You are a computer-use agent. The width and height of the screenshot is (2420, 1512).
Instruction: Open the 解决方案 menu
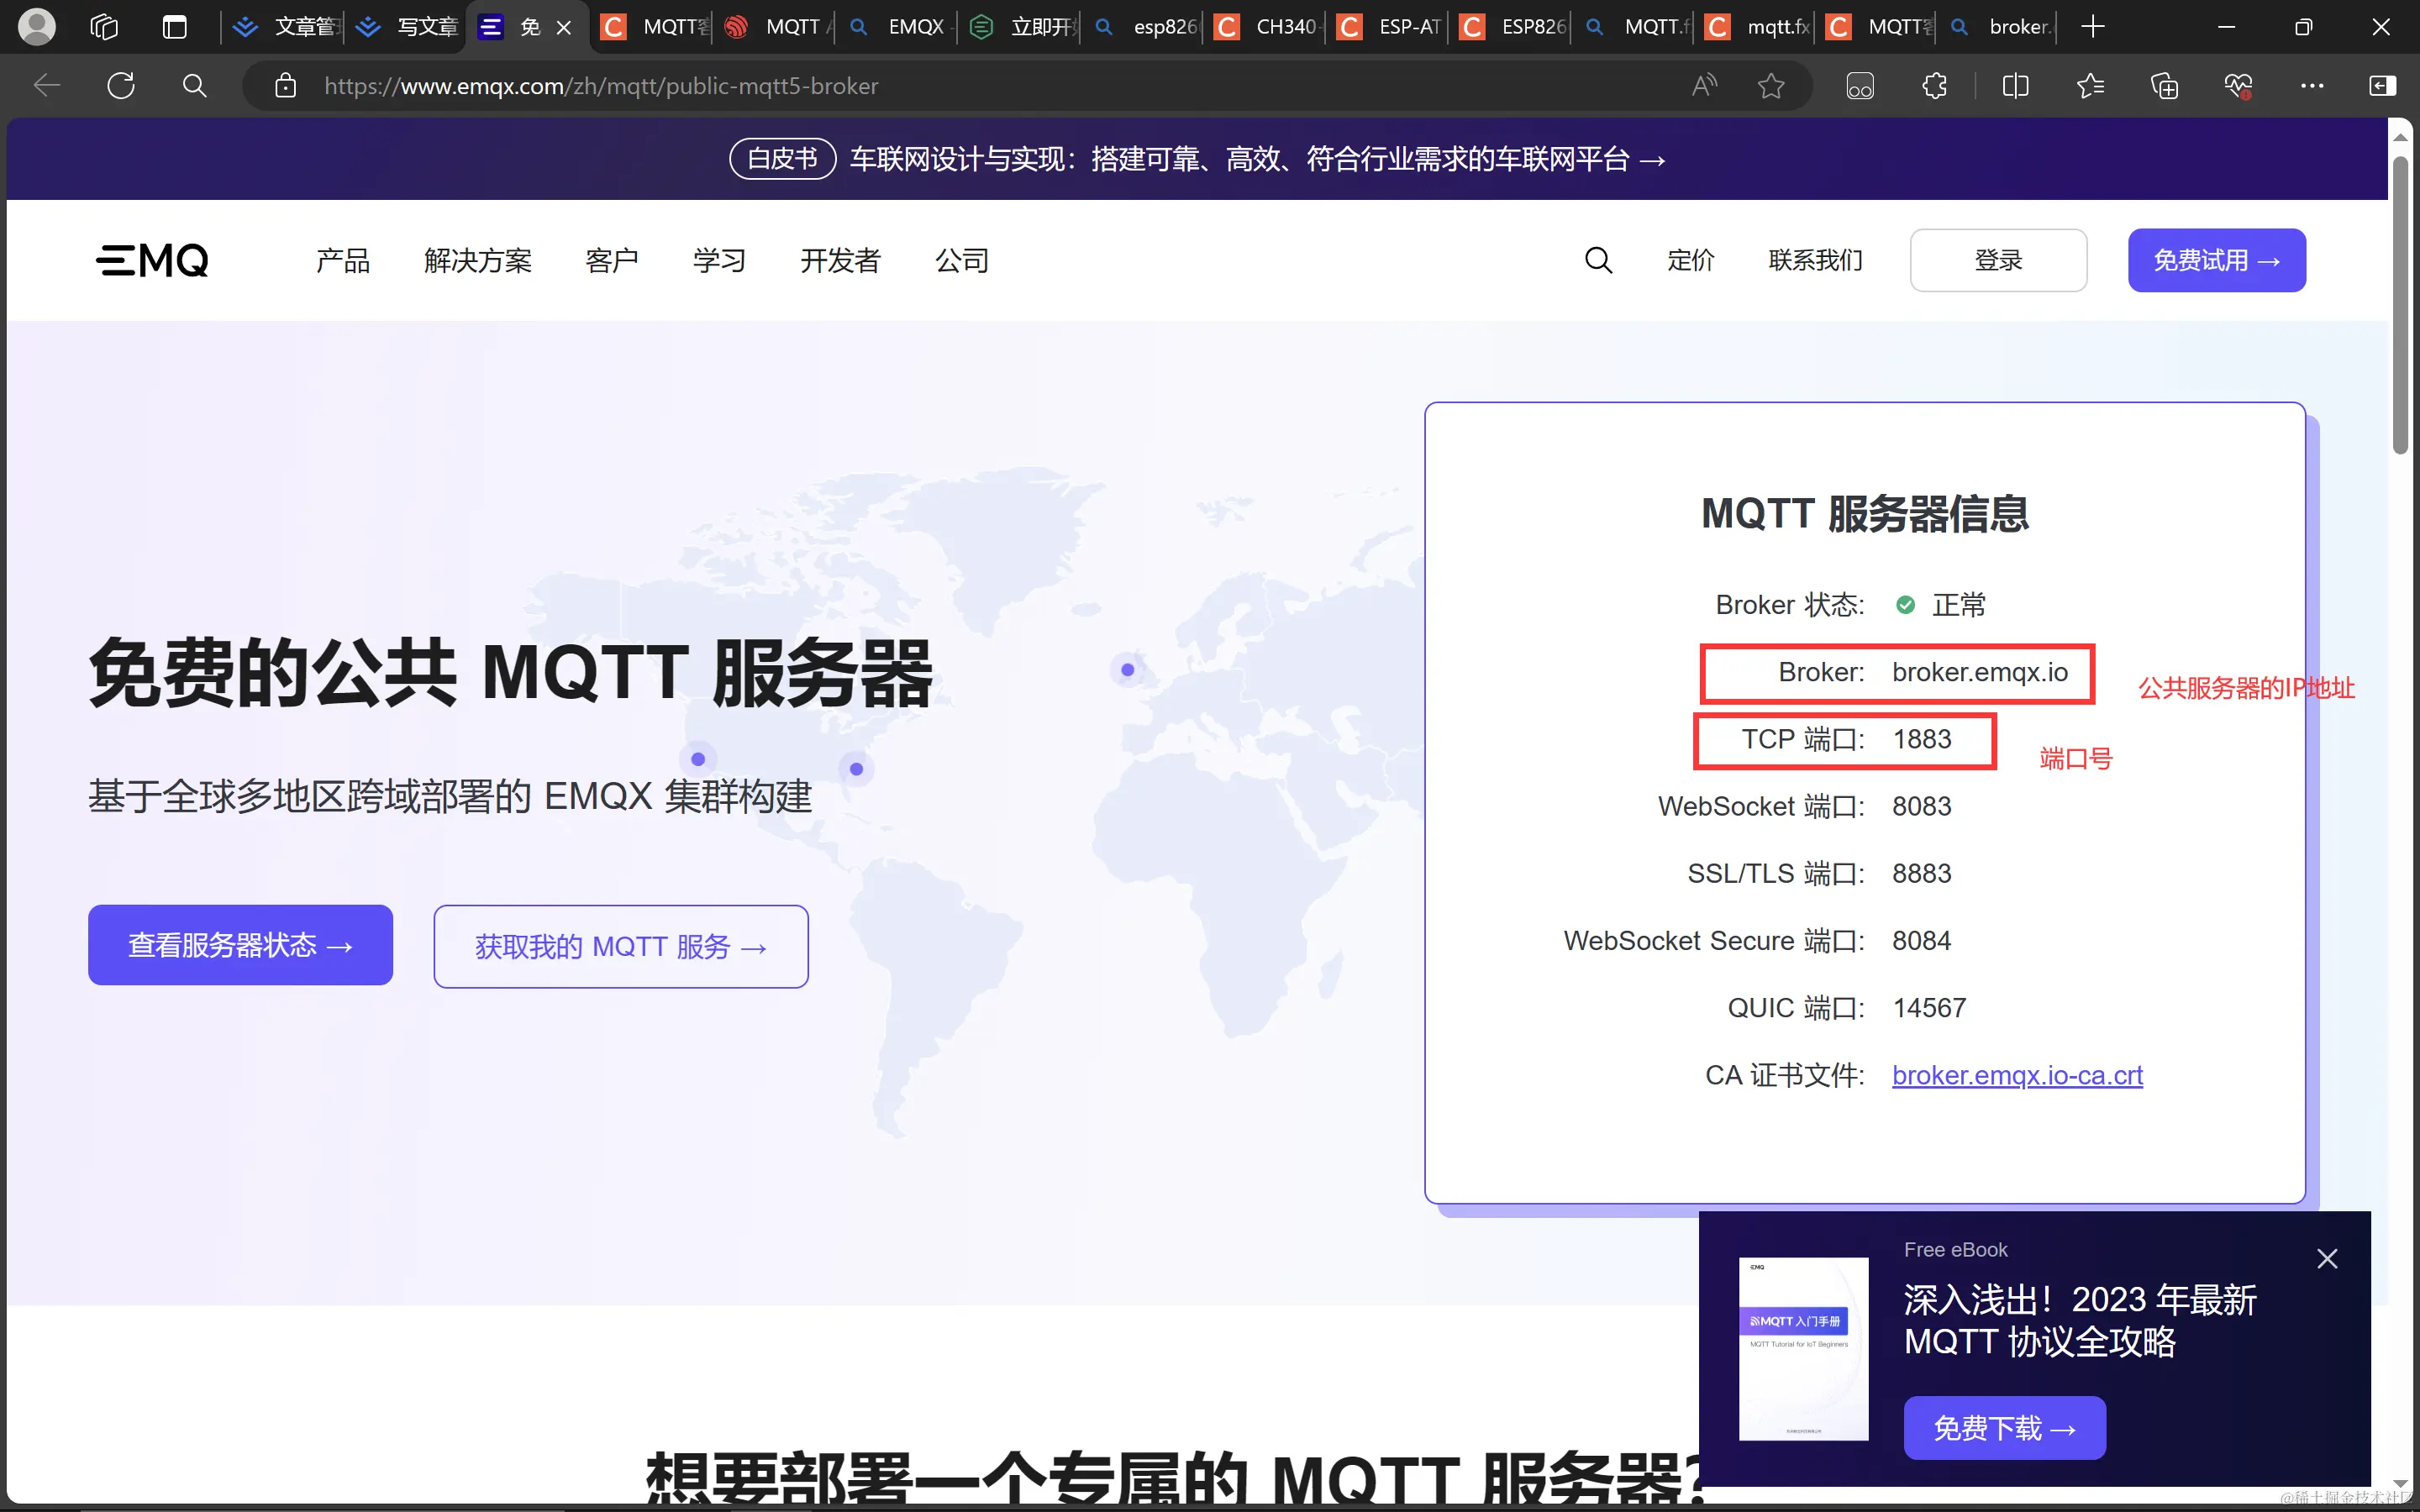point(477,260)
